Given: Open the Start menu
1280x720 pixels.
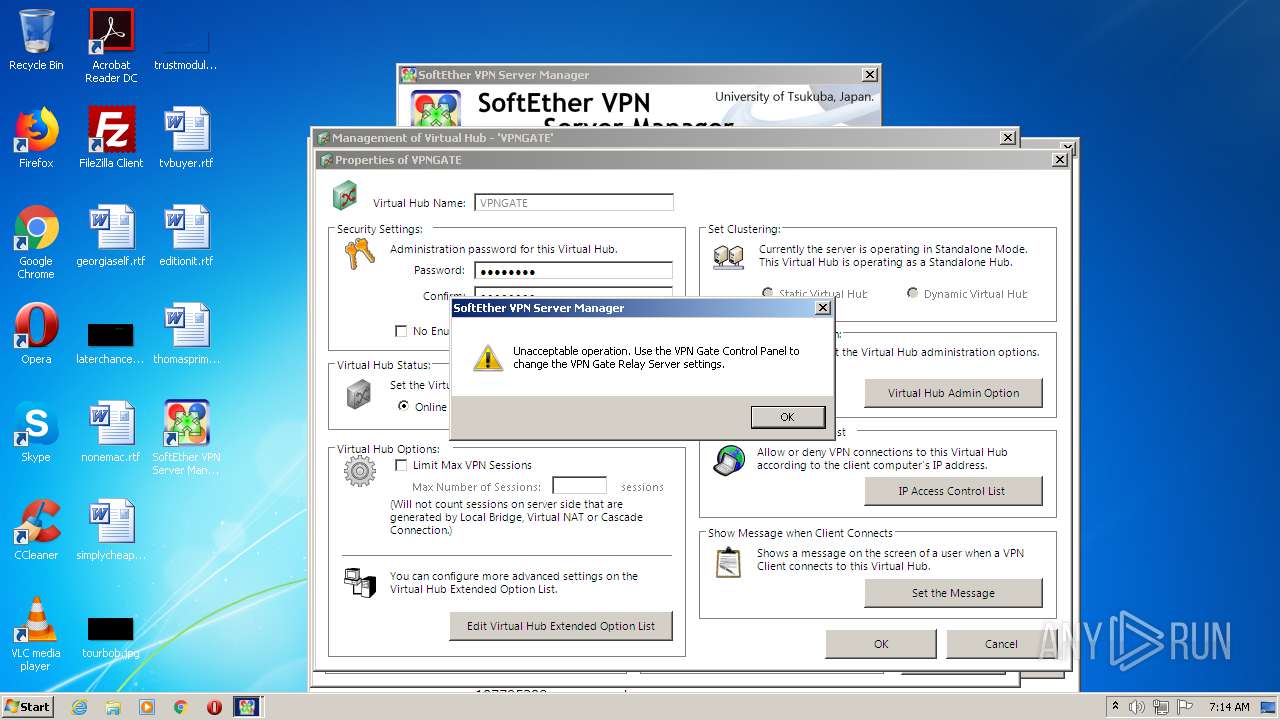Looking at the screenshot, I should pos(27,706).
